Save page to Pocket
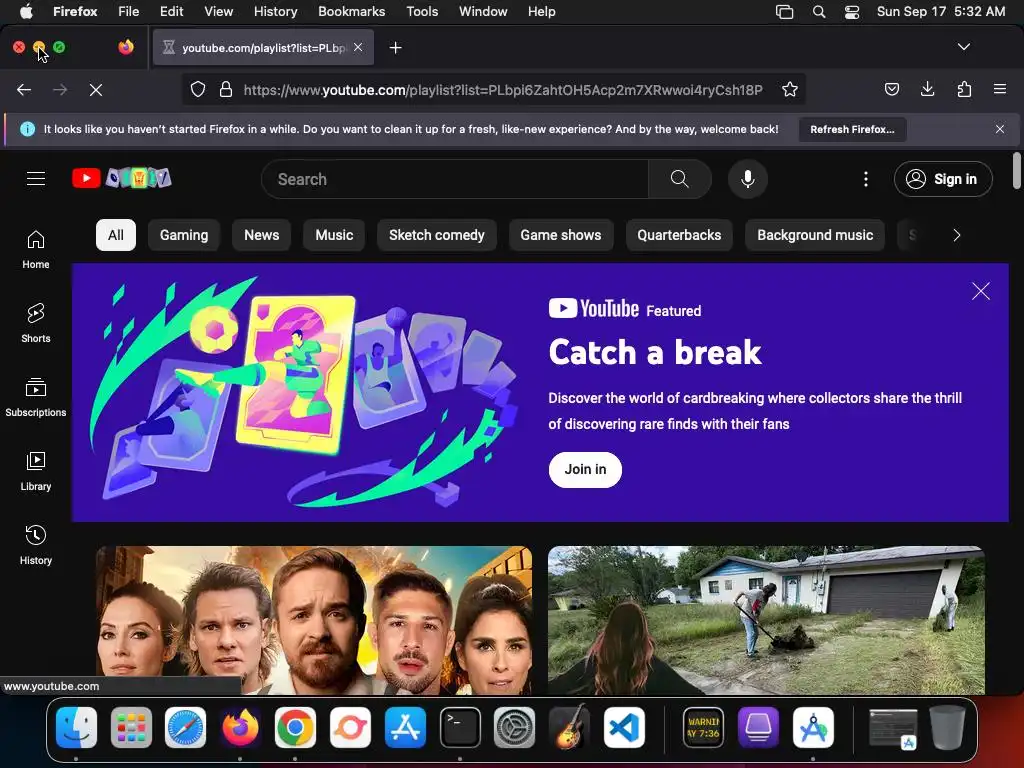Image resolution: width=1024 pixels, height=768 pixels. coord(891,89)
